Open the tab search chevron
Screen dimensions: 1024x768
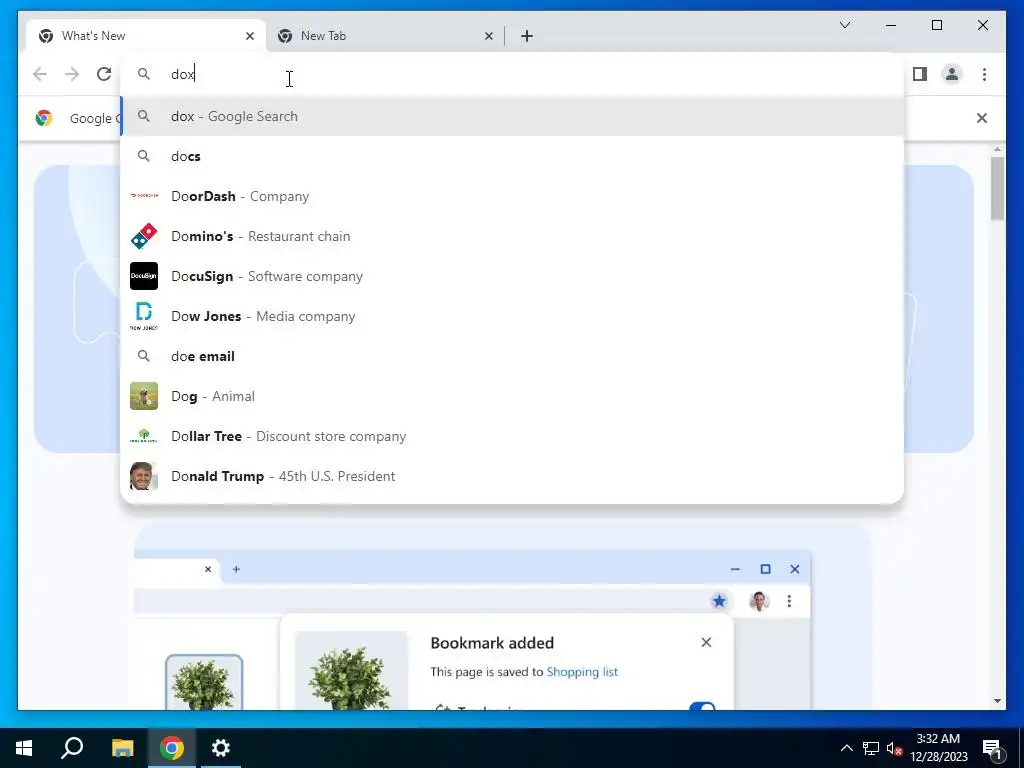pyautogui.click(x=844, y=25)
